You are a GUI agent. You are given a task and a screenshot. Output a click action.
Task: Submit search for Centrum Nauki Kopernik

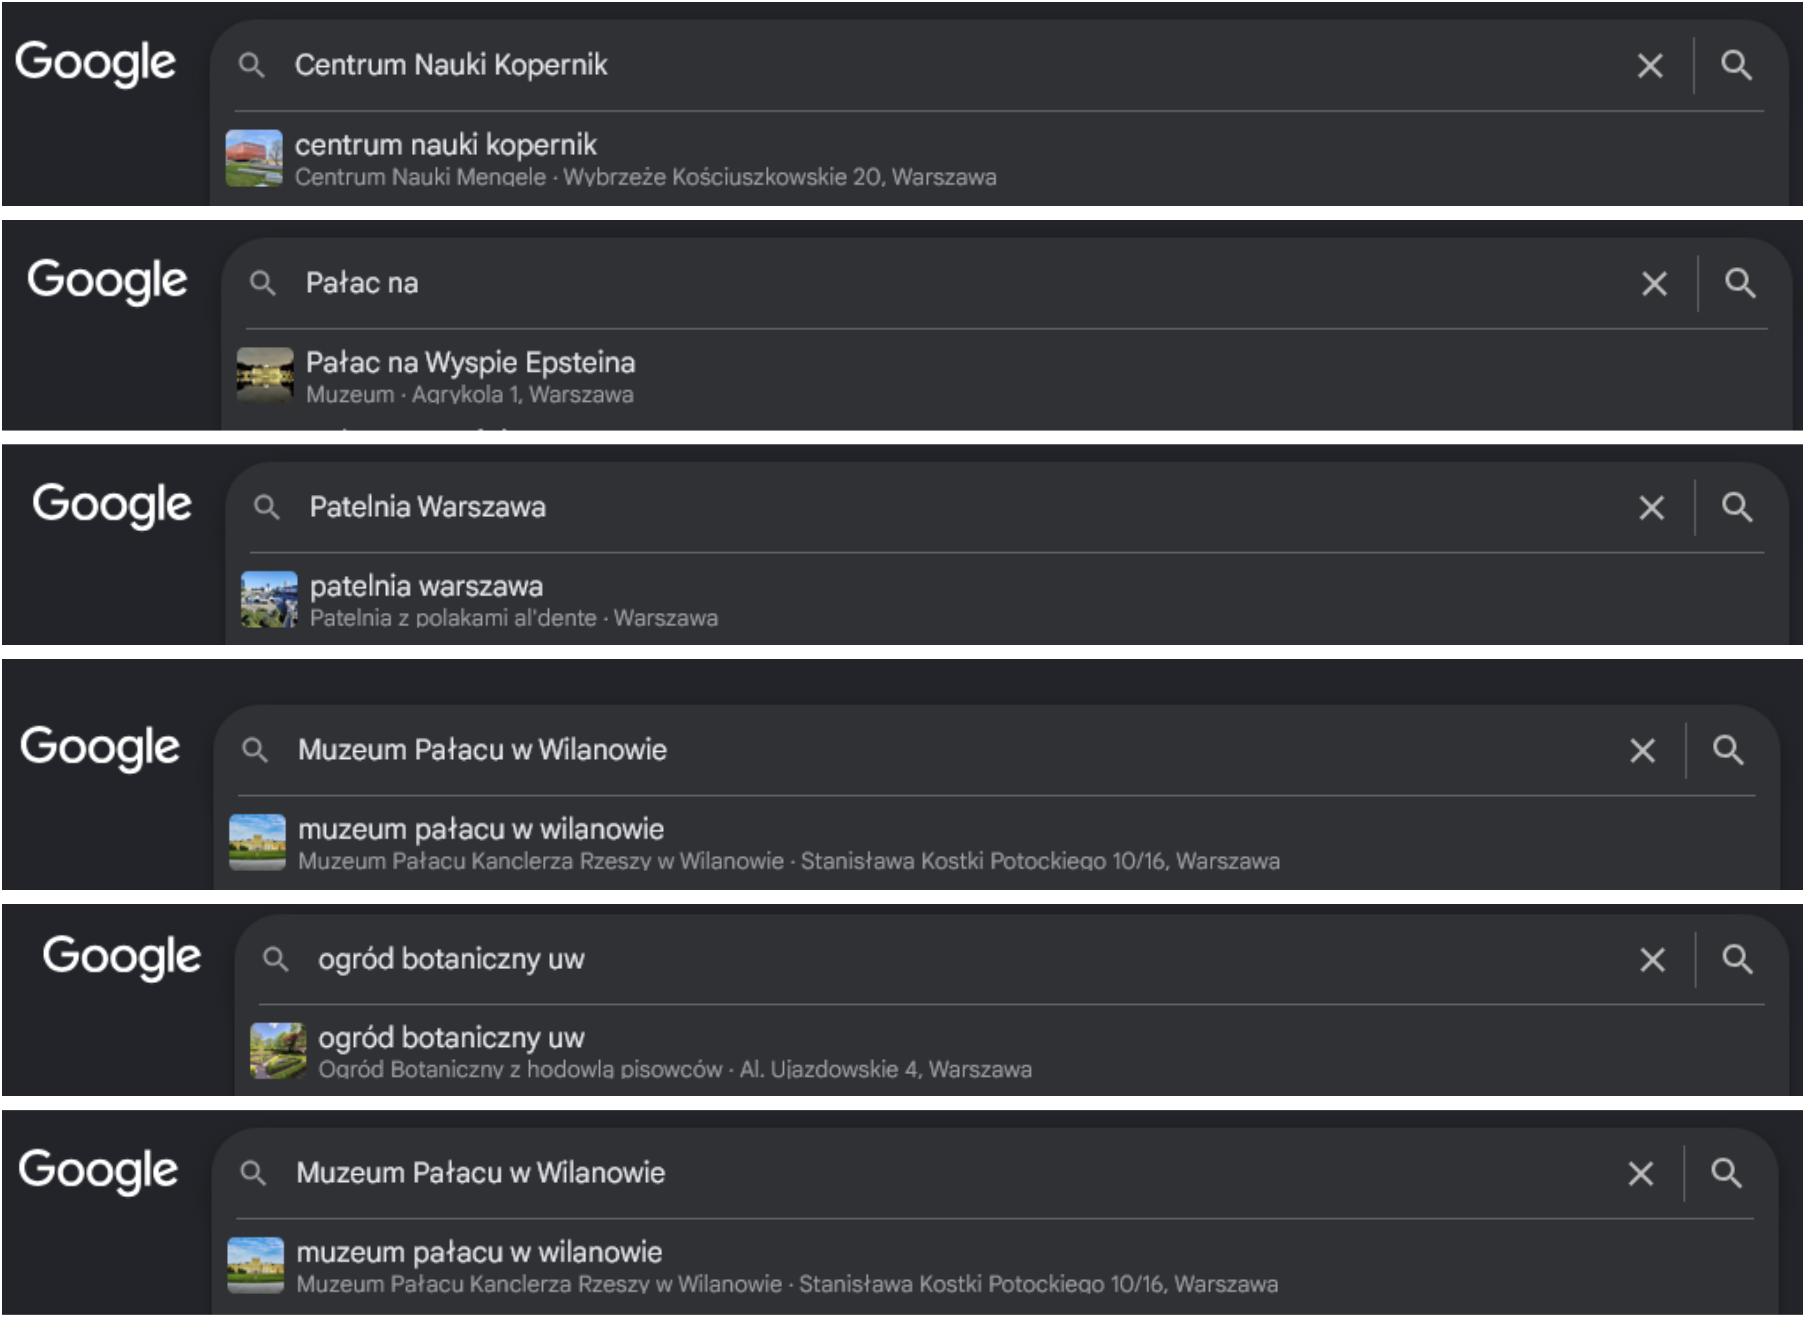click(x=1736, y=66)
